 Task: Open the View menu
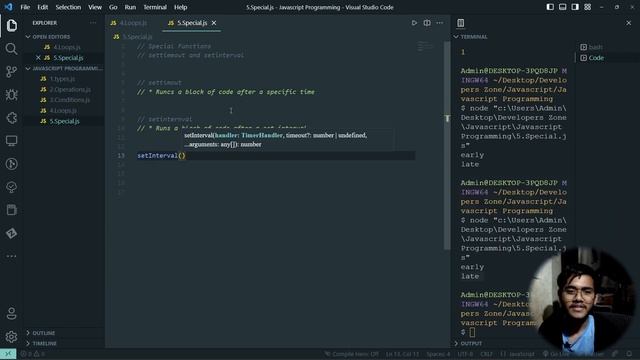[x=95, y=7]
